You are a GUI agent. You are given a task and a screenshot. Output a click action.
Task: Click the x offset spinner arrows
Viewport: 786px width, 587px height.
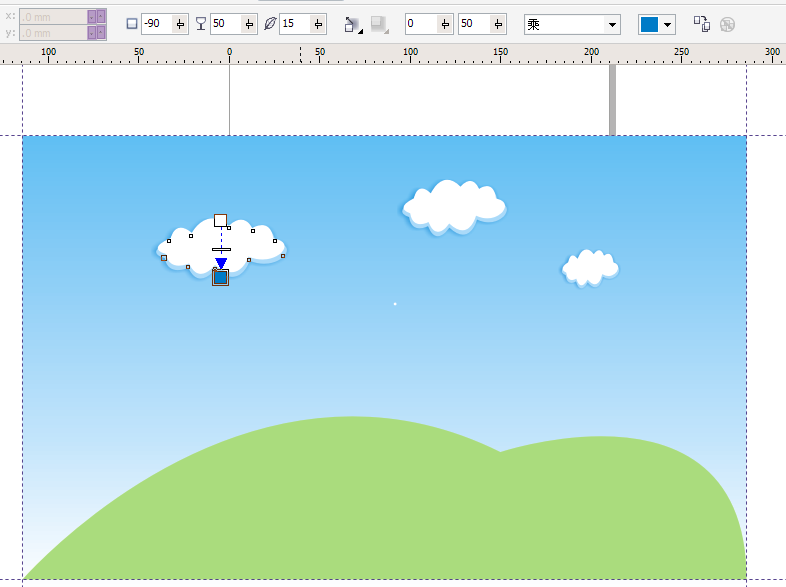[96, 17]
